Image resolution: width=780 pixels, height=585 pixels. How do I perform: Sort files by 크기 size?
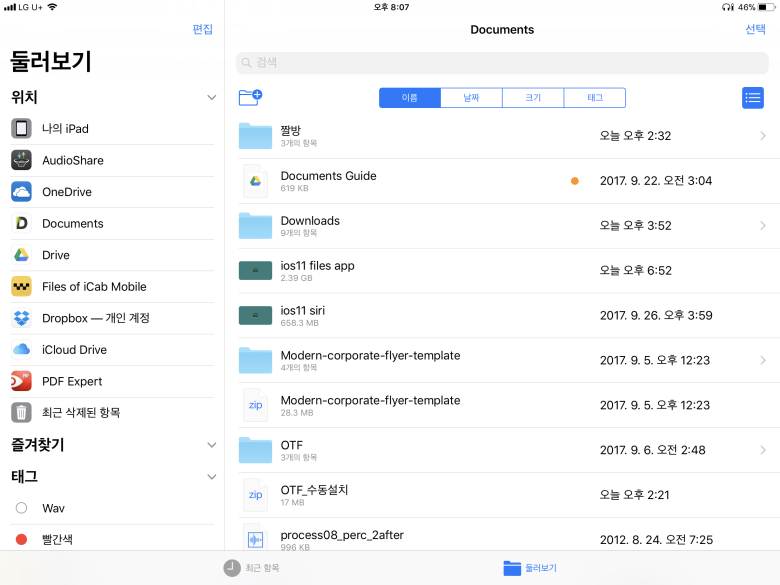[533, 98]
